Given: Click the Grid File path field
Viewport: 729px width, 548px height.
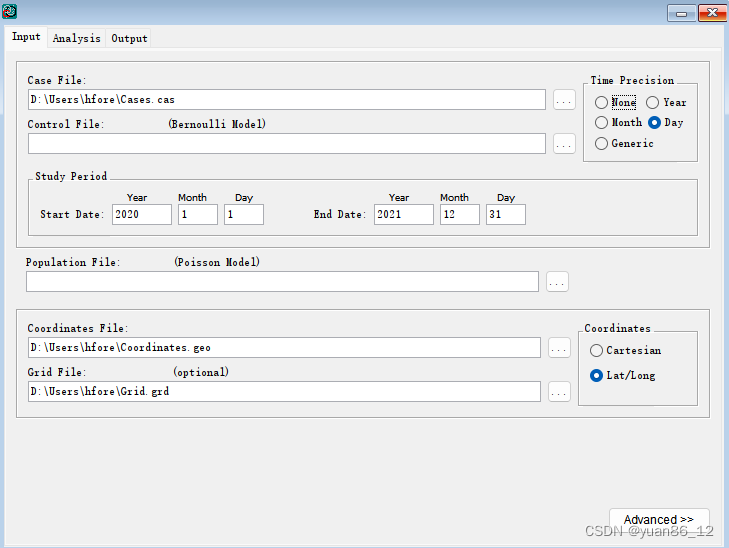Looking at the screenshot, I should tap(284, 392).
